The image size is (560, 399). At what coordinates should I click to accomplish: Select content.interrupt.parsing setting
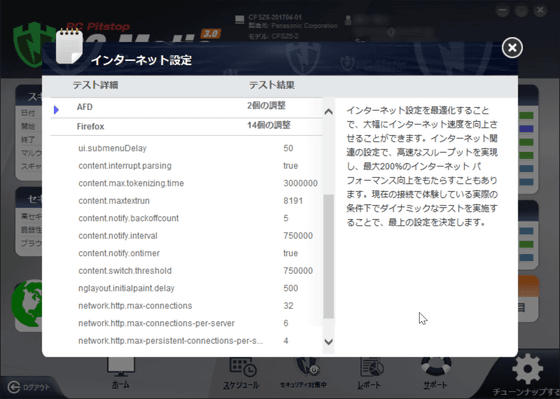click(125, 166)
